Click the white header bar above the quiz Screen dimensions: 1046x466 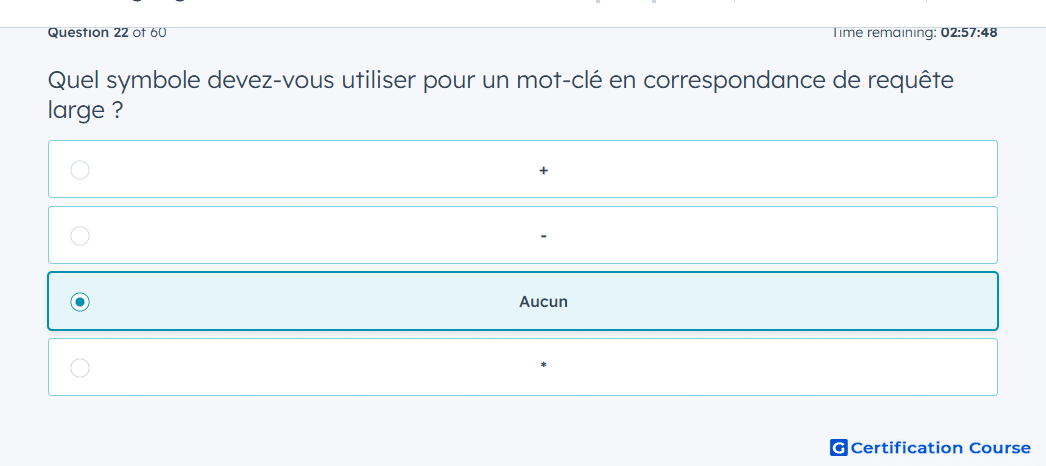pyautogui.click(x=523, y=13)
